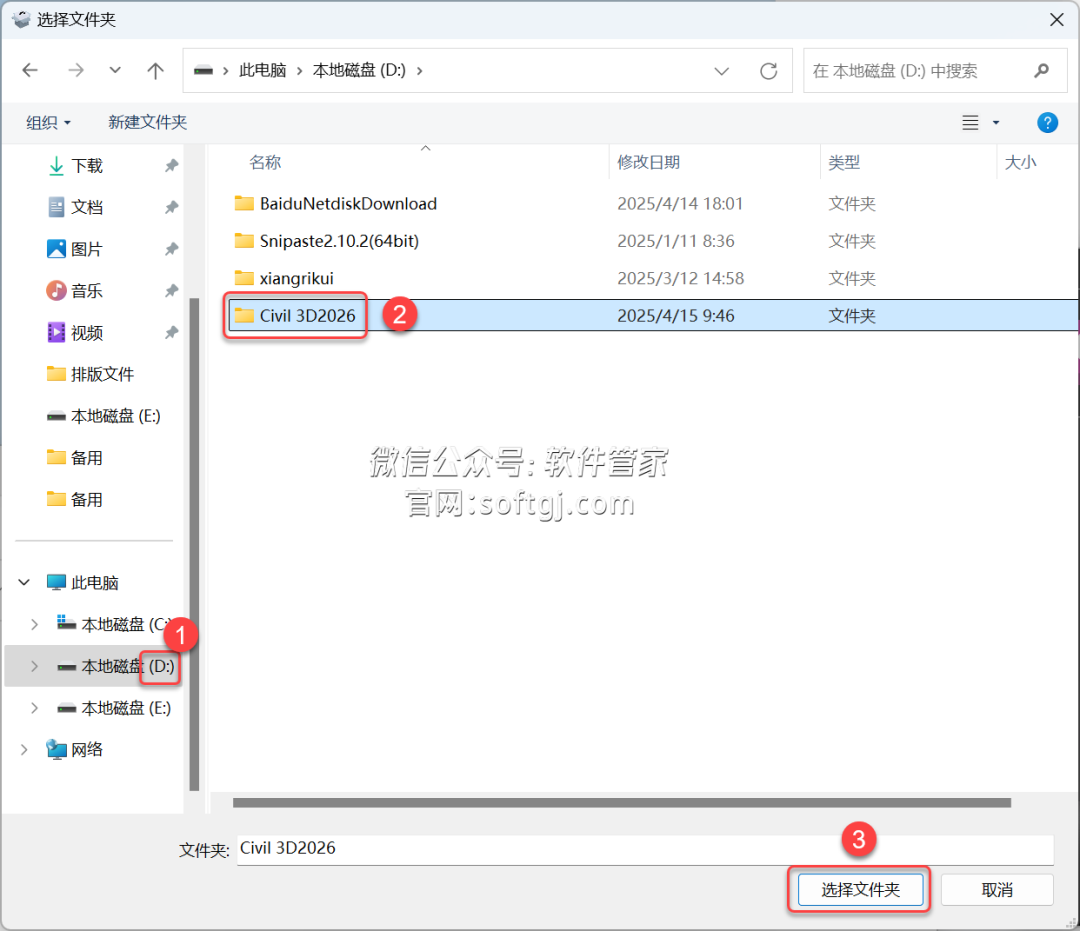This screenshot has height=931, width=1080.
Task: Select 本地磁盘 (C:) in the tree
Action: point(114,625)
